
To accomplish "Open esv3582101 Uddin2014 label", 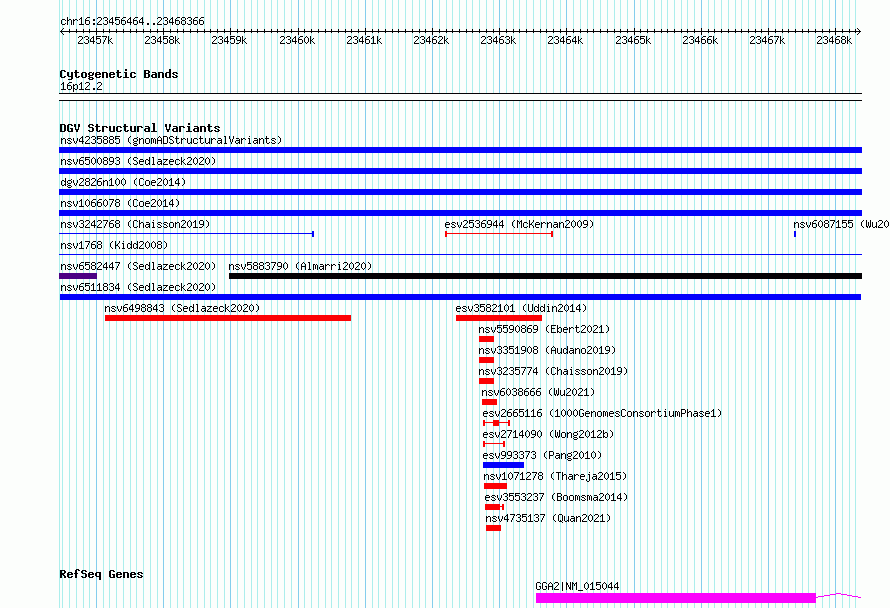I will [521, 308].
